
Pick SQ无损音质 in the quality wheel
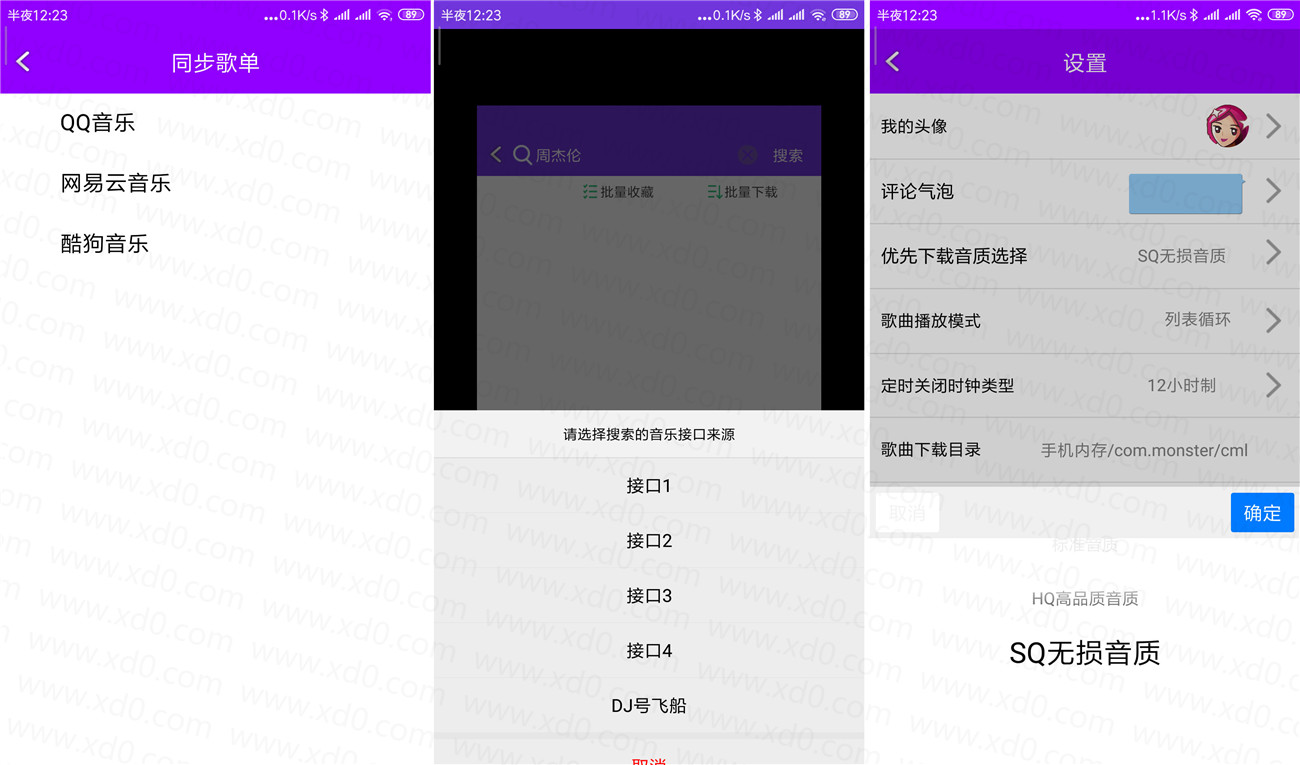coord(1084,653)
